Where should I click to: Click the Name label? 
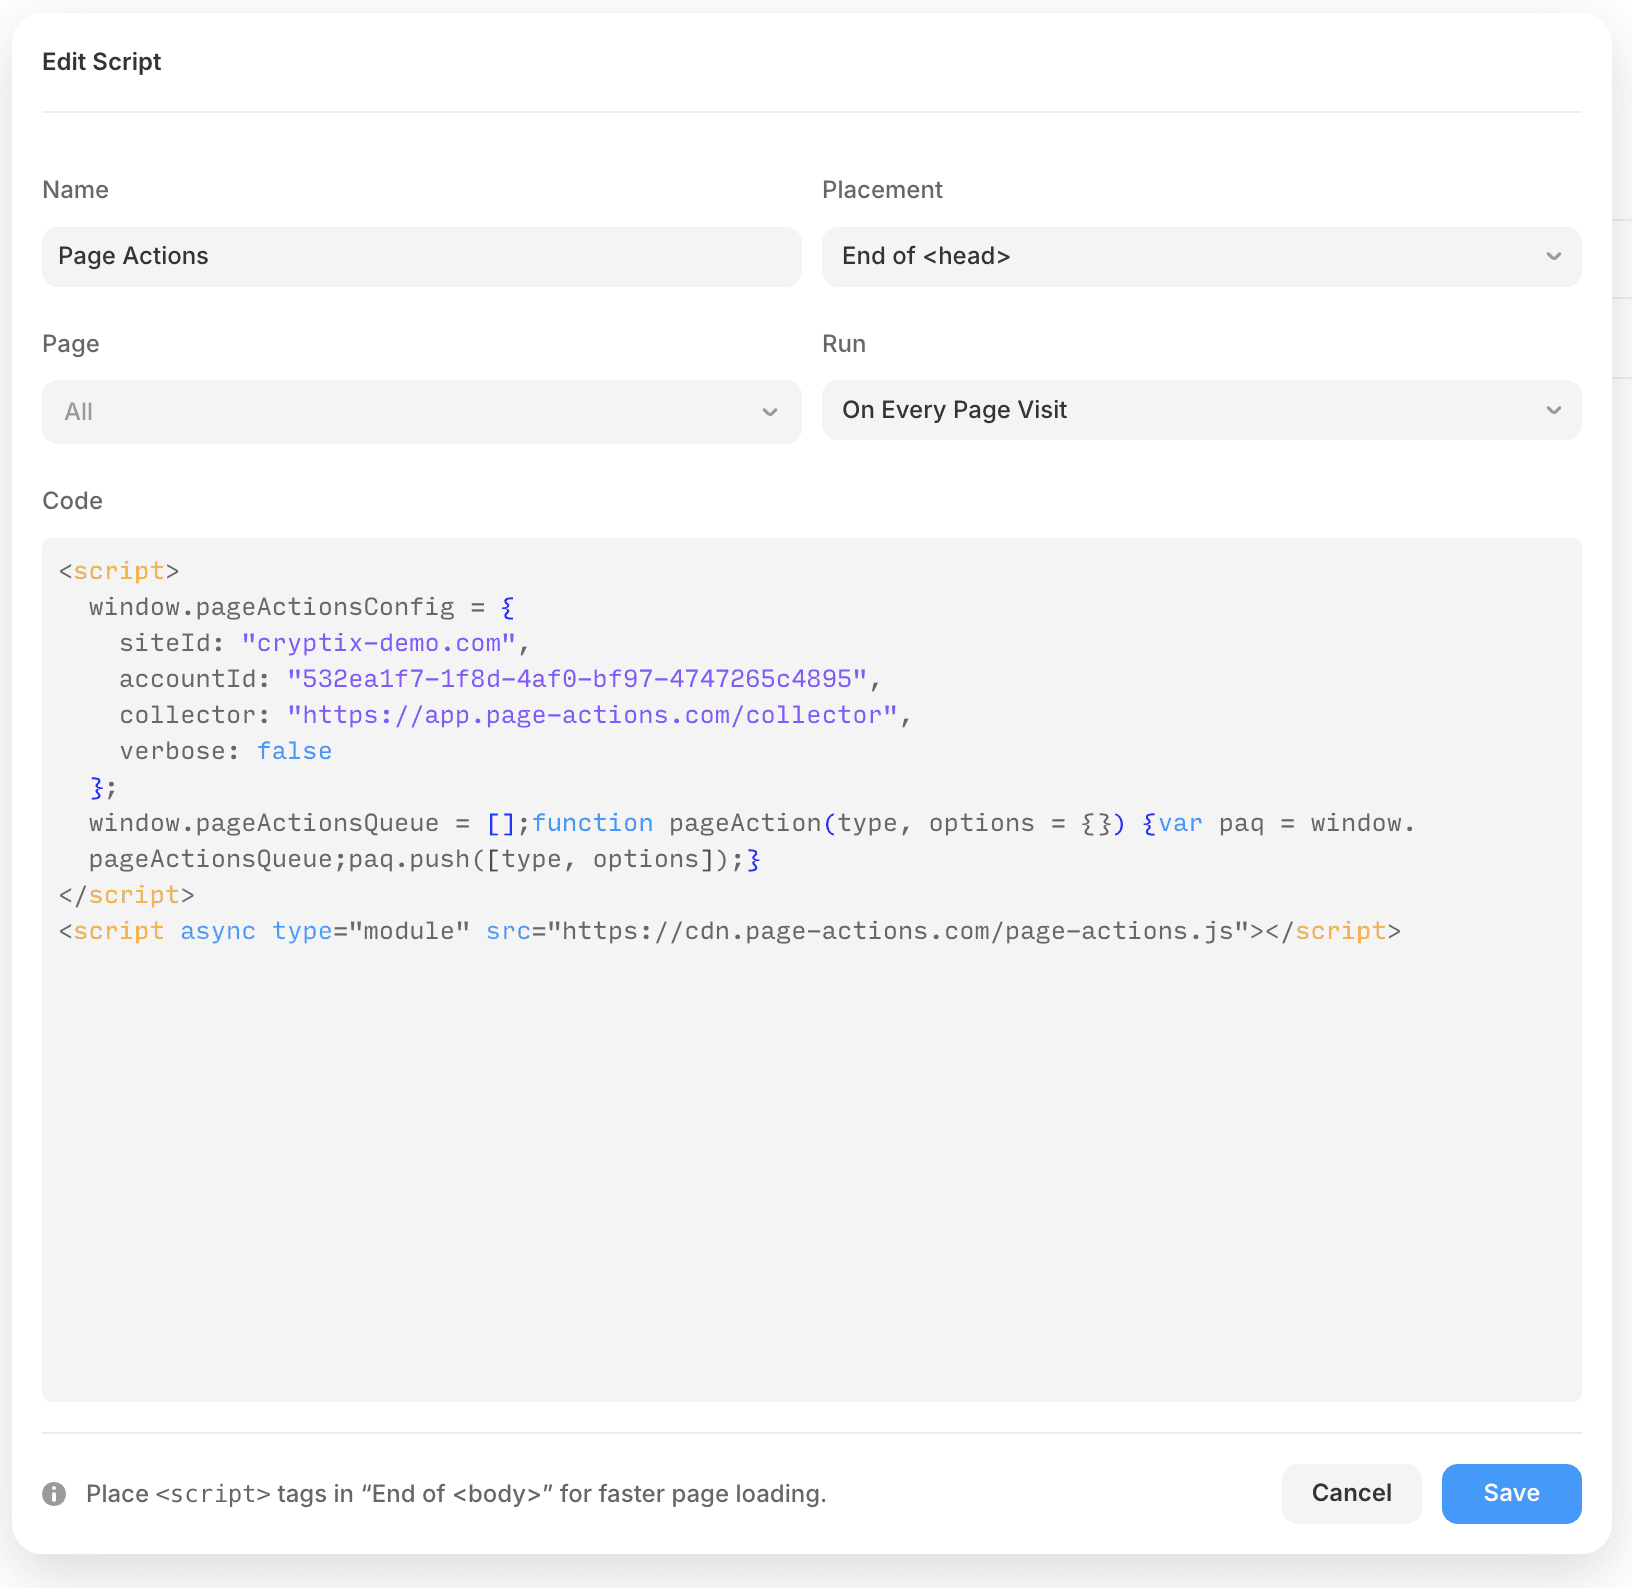(x=75, y=190)
